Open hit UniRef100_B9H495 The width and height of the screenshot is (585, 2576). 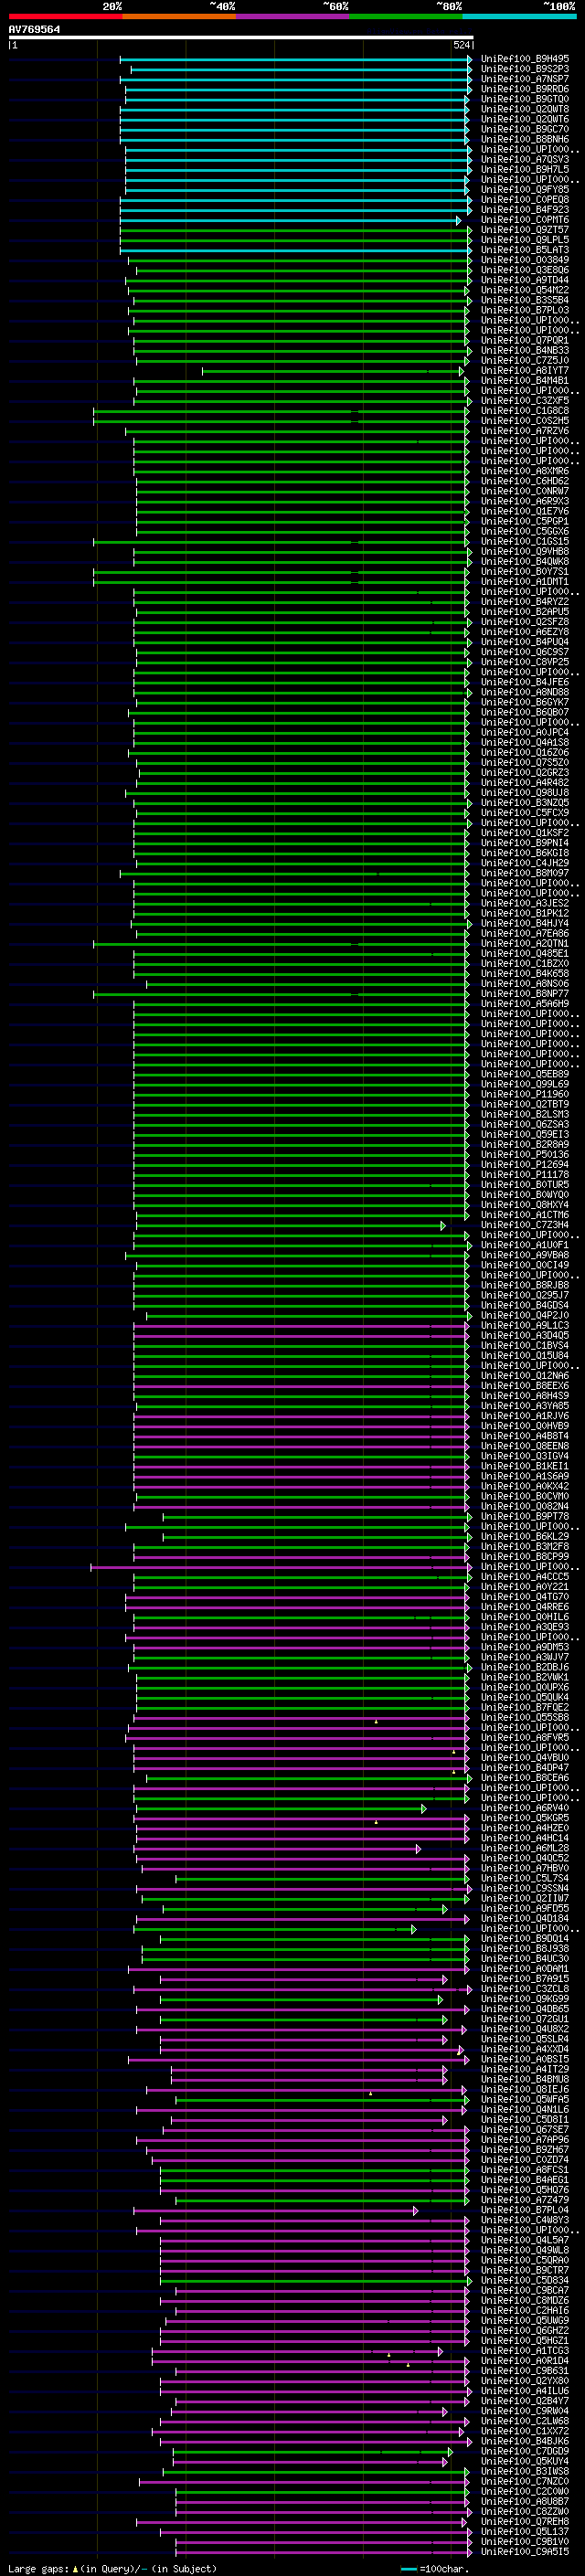[x=524, y=59]
